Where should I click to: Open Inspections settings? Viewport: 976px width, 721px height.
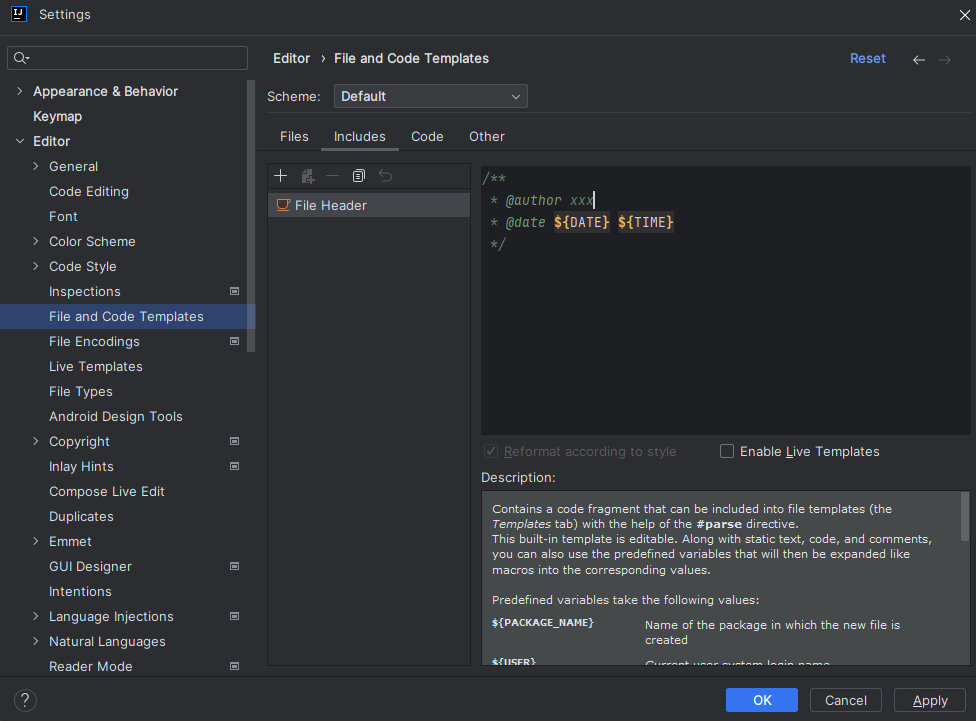pos(85,291)
